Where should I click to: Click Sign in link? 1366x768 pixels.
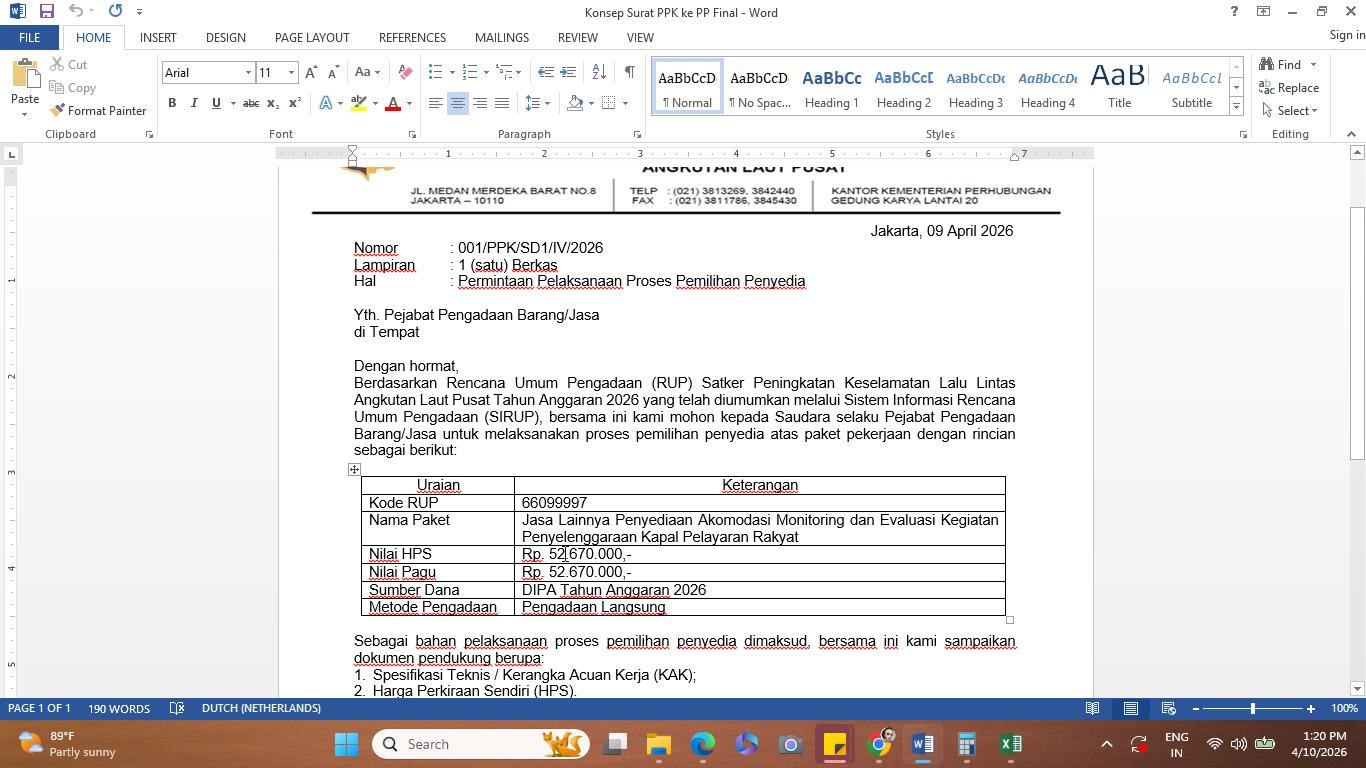(1347, 35)
